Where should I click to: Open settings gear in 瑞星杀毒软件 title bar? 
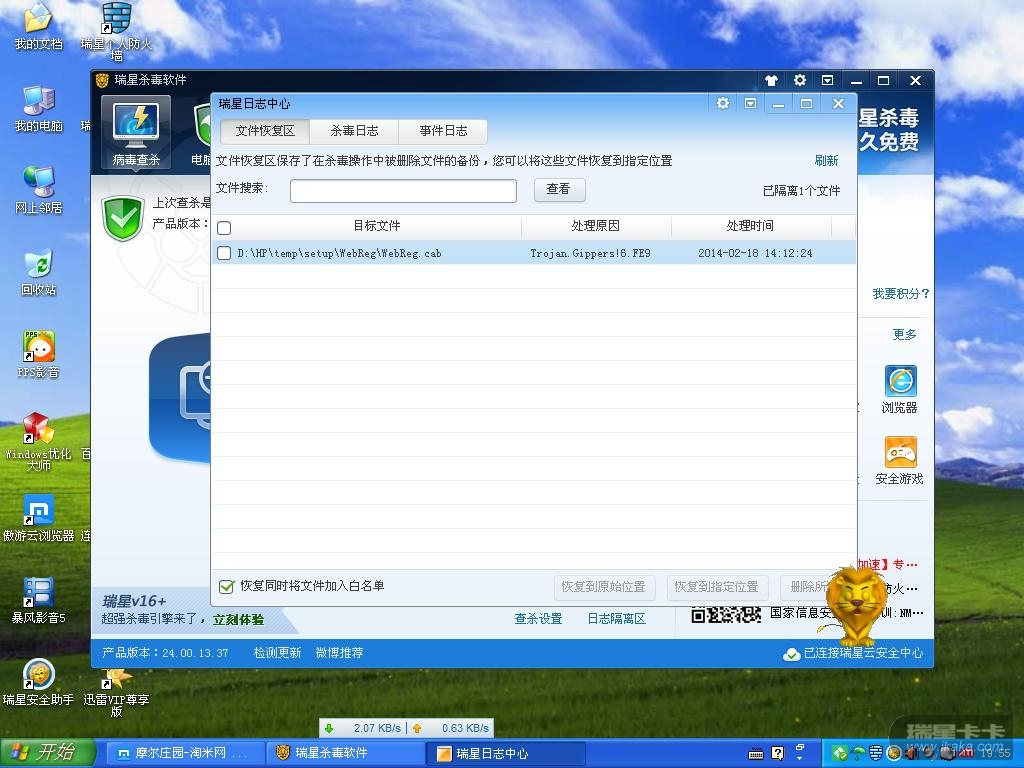click(x=799, y=80)
